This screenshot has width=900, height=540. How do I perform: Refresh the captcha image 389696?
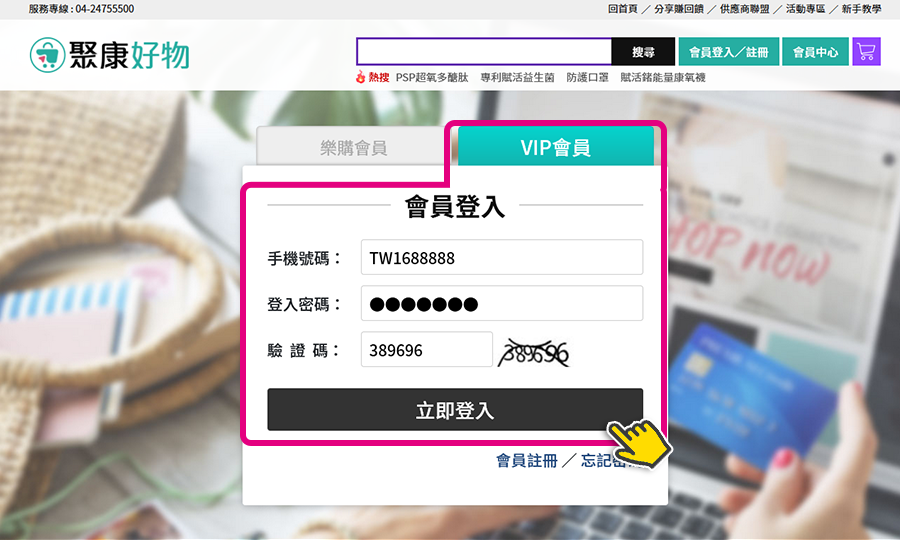tap(534, 352)
